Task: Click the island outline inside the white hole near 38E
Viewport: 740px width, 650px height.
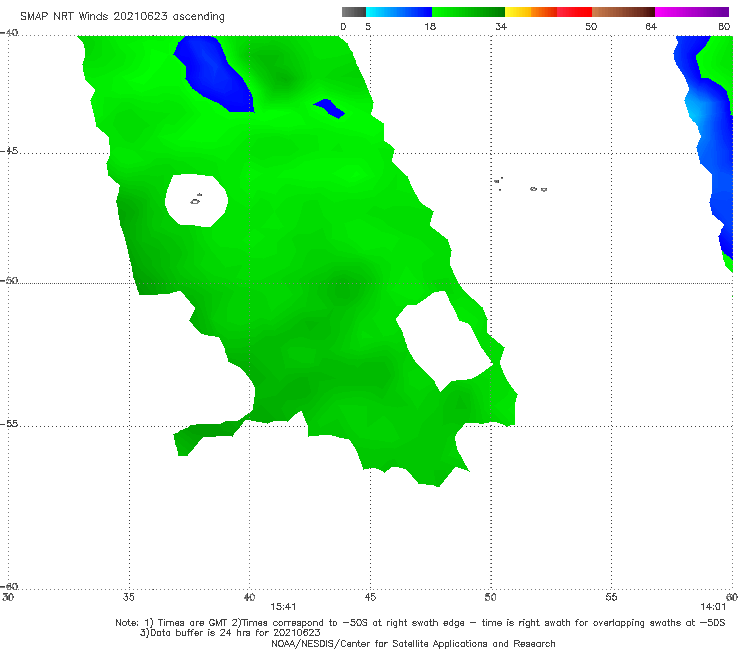Action: tap(196, 200)
